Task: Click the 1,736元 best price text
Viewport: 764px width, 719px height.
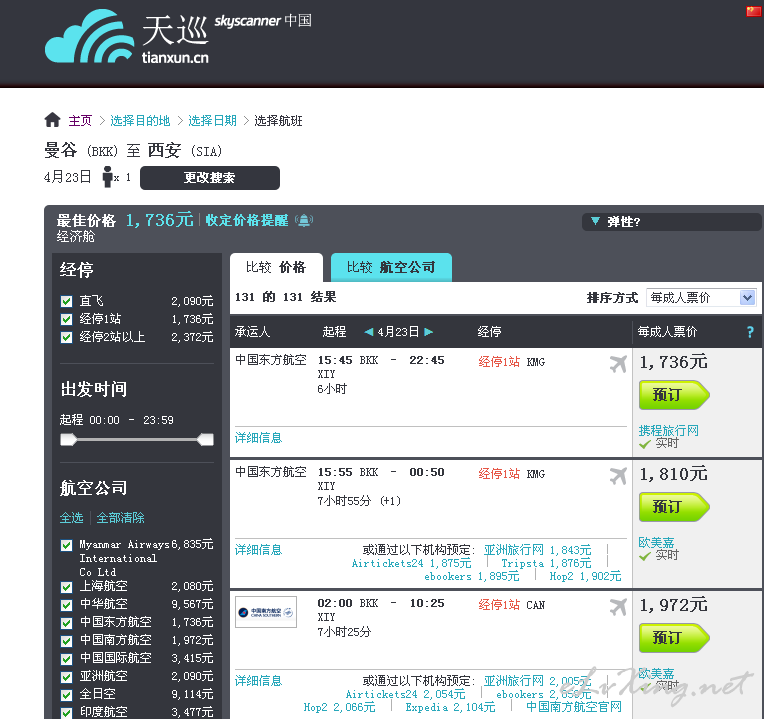Action: coord(159,220)
